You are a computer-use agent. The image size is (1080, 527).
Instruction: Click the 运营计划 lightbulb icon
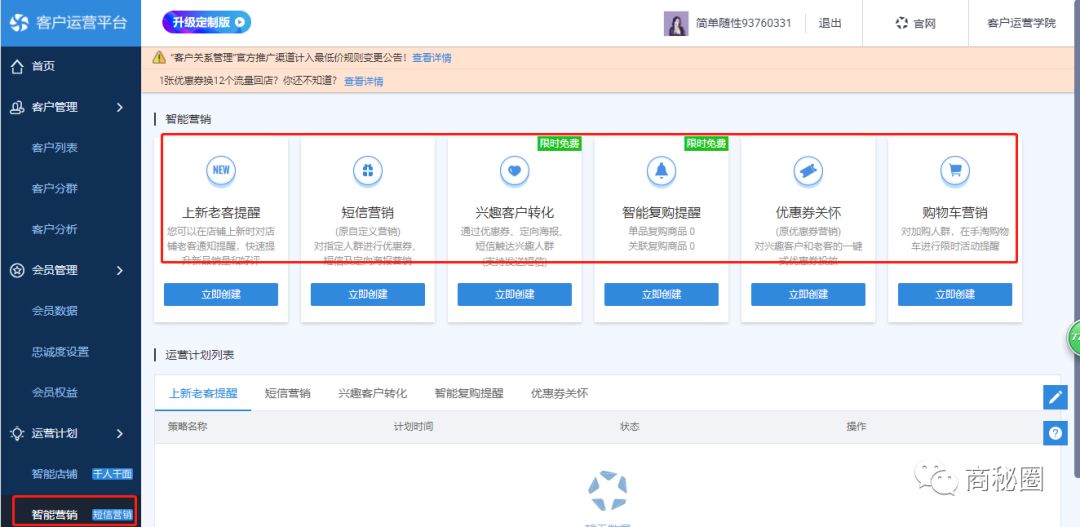pos(18,433)
